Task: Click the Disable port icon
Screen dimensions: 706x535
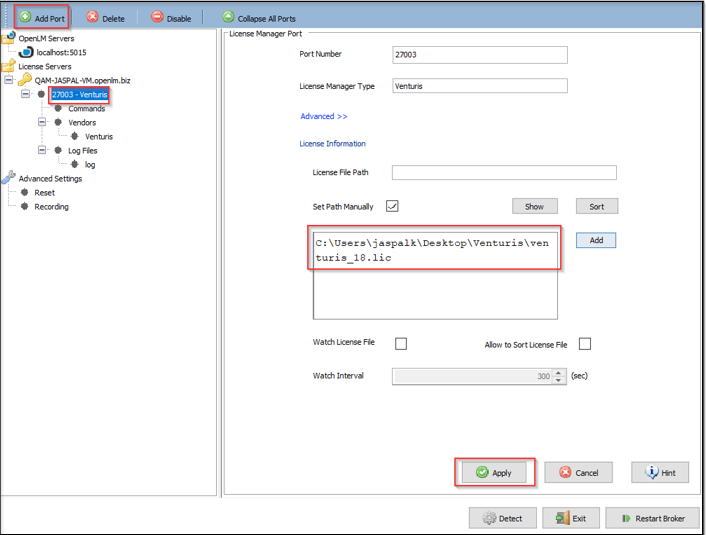Action: pos(157,18)
